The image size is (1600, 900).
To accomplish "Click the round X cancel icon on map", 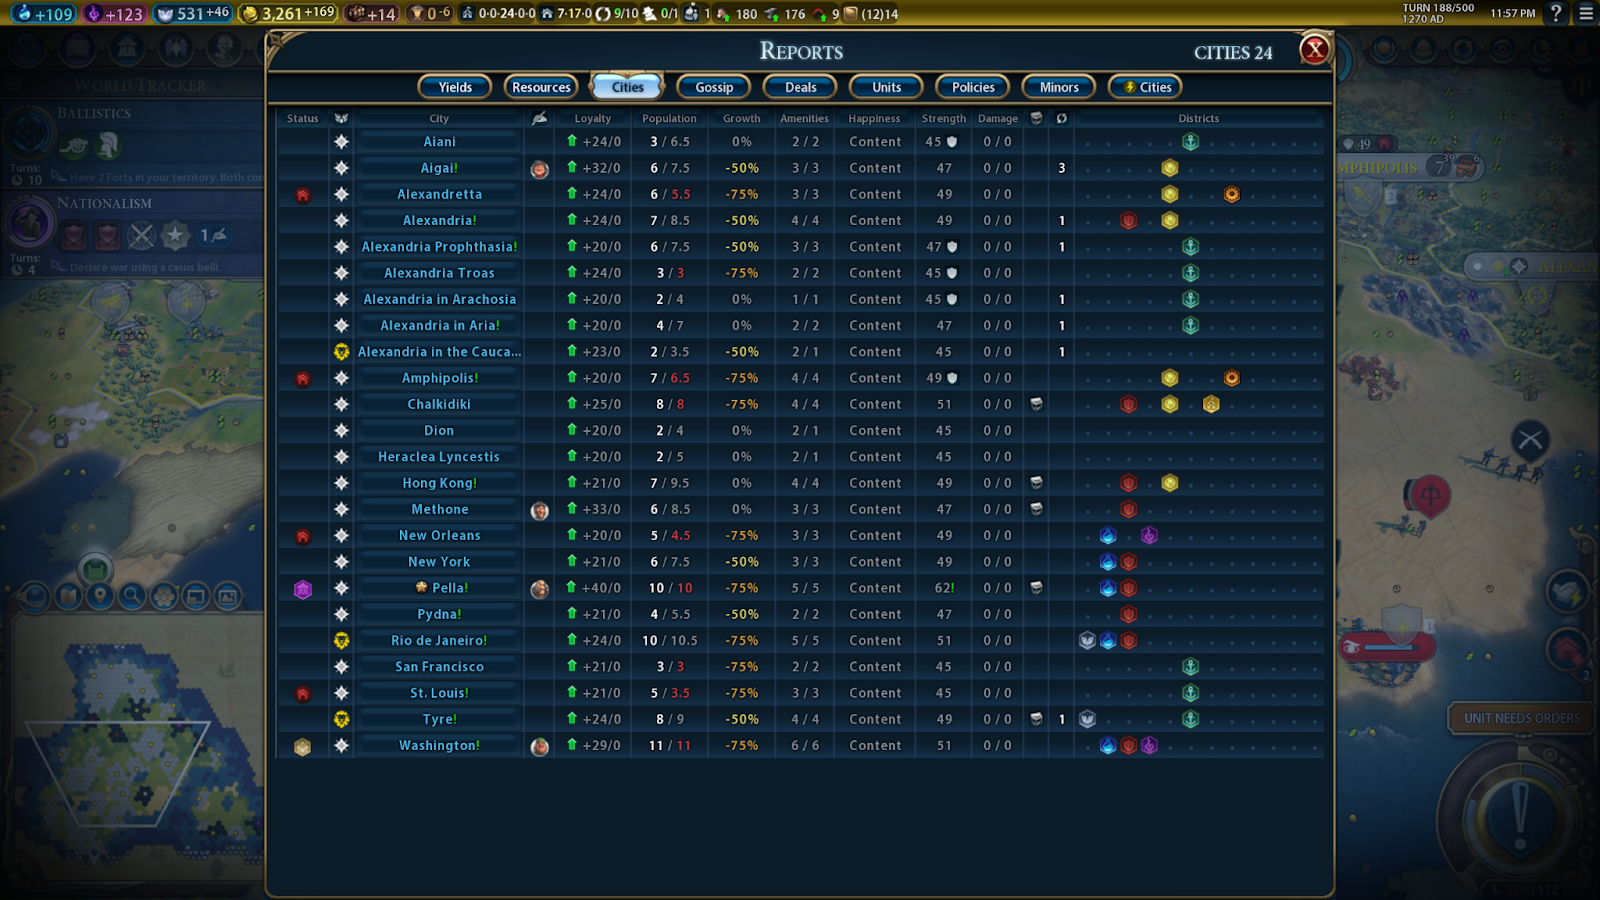I will pos(1530,439).
